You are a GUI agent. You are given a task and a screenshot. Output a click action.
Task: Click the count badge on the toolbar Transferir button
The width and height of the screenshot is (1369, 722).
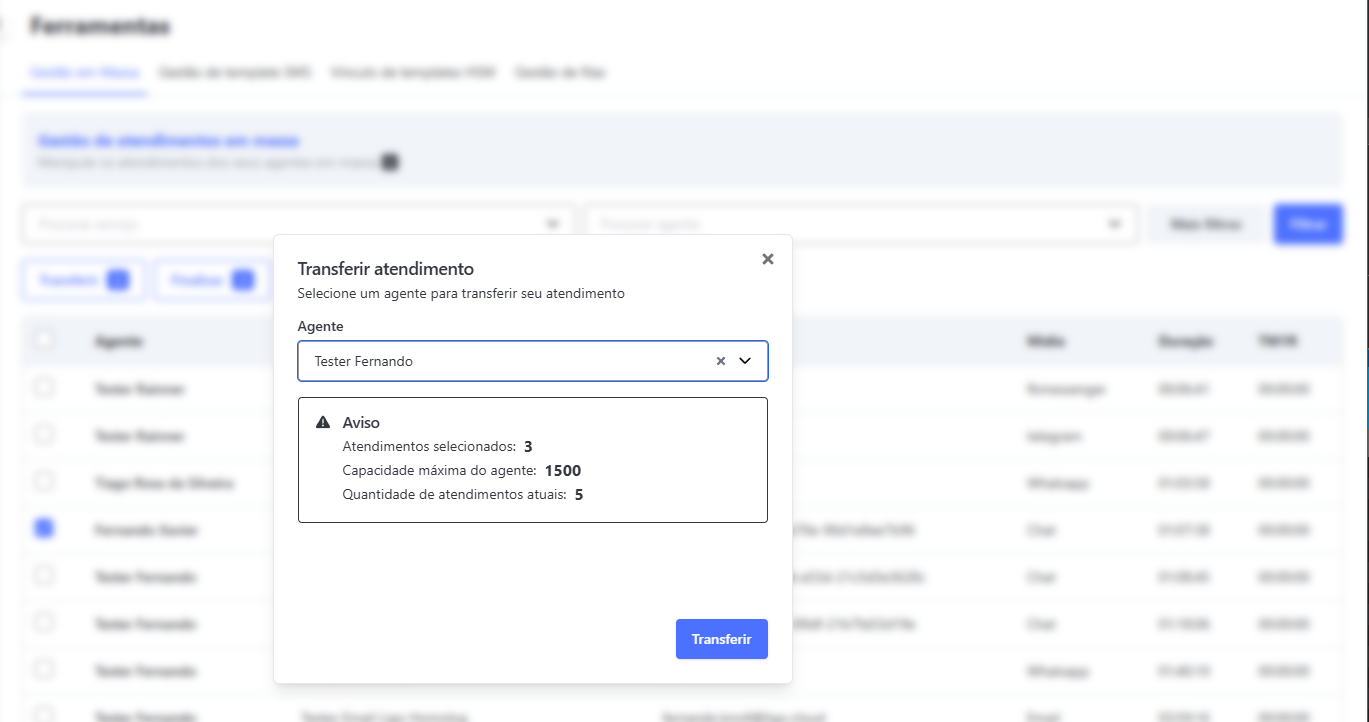117,281
